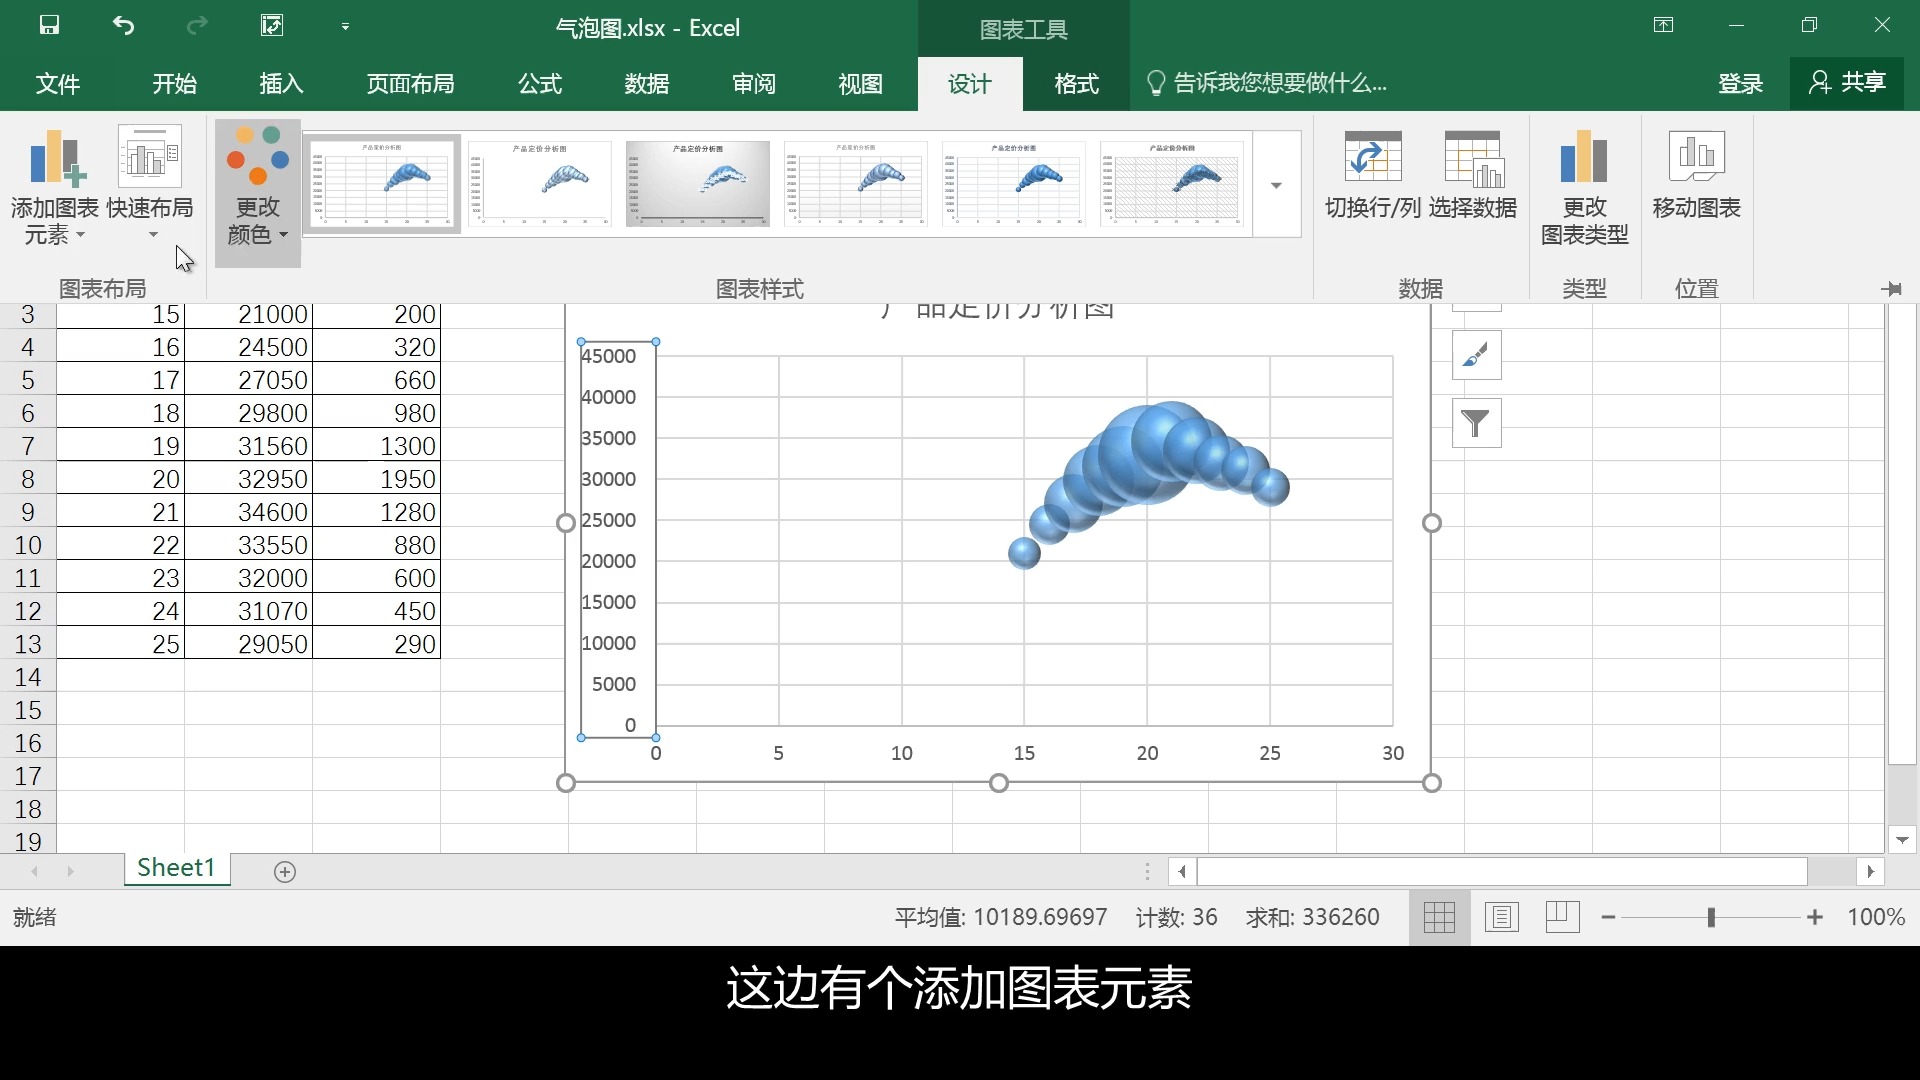Select the sixth chart style thumbnail
Screen dimensions: 1920x1080
[x=1172, y=184]
